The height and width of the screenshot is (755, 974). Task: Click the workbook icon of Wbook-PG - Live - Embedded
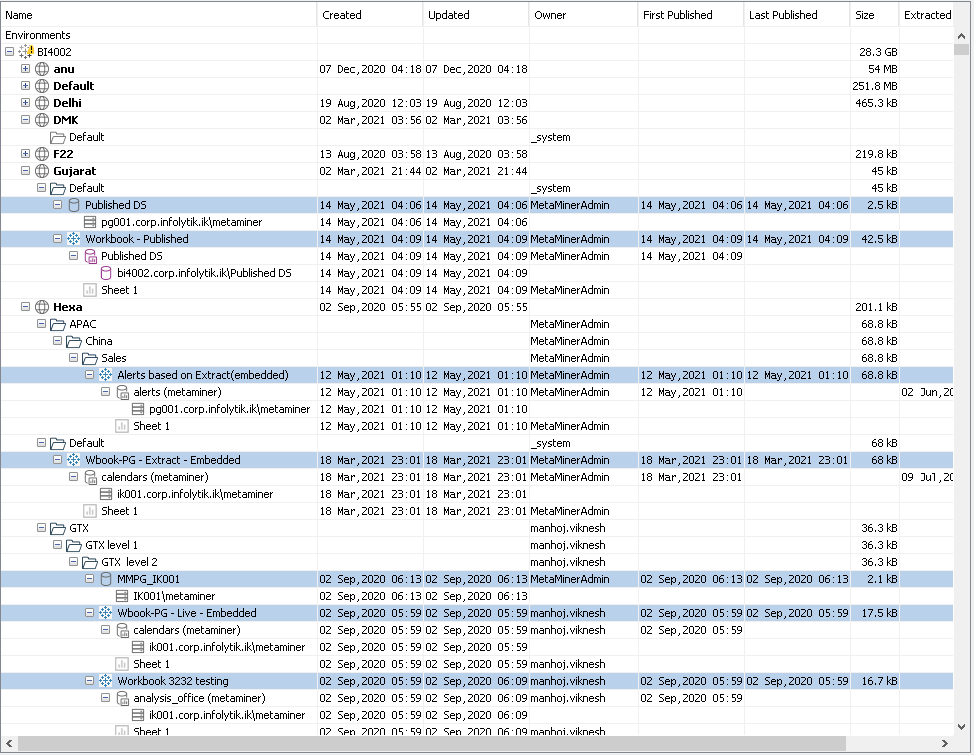coord(106,613)
